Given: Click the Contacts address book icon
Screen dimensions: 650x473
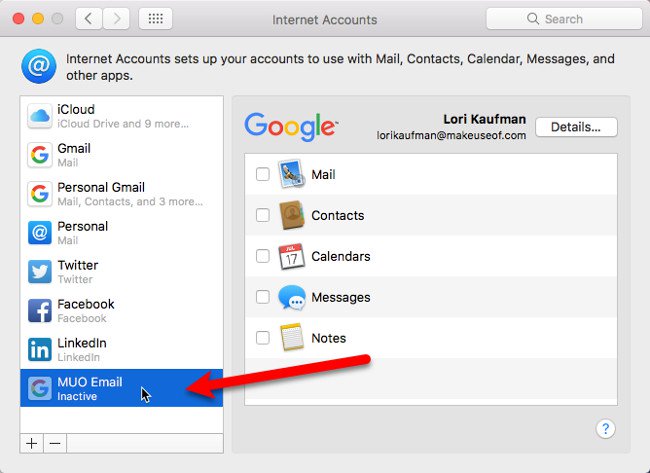Looking at the screenshot, I should point(292,215).
